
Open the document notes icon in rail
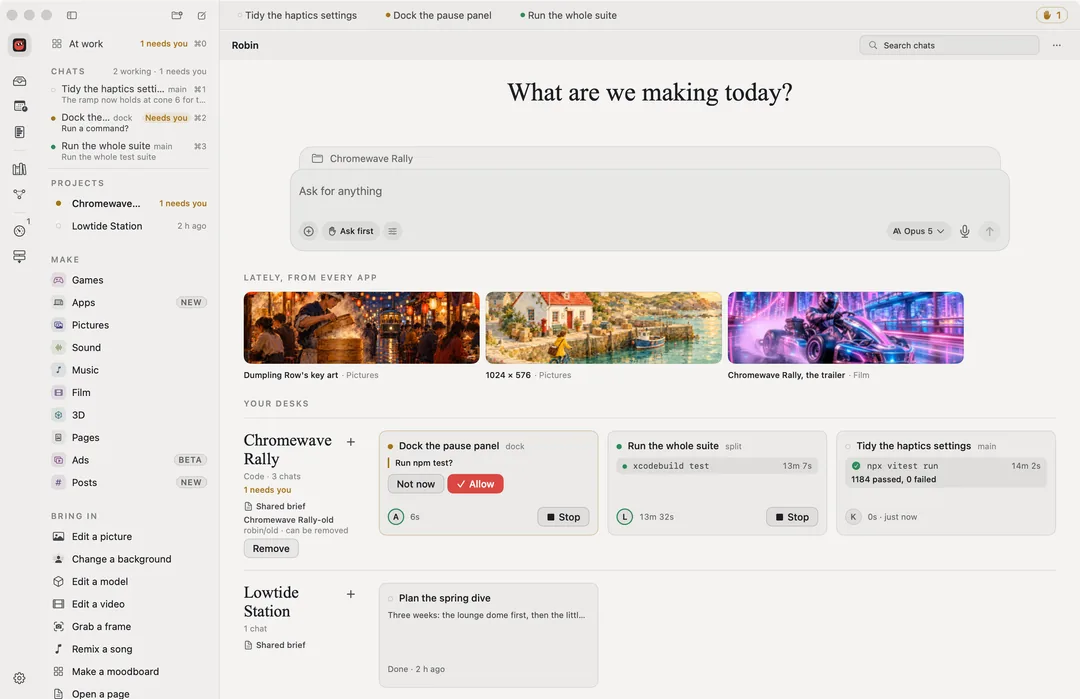coord(19,132)
